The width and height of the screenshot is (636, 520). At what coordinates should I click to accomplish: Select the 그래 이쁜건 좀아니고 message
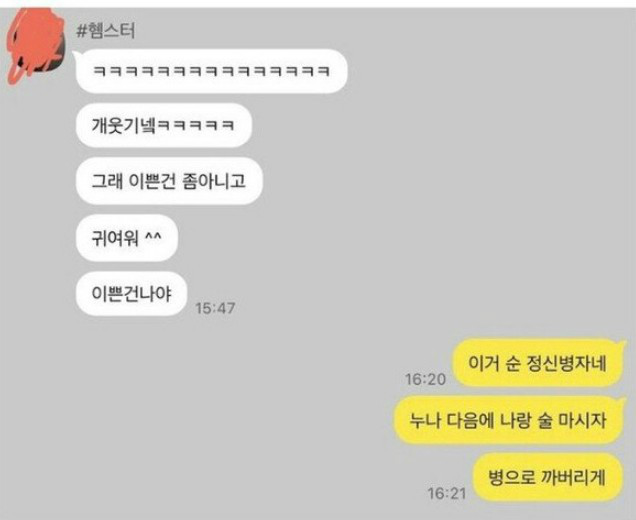(x=169, y=181)
